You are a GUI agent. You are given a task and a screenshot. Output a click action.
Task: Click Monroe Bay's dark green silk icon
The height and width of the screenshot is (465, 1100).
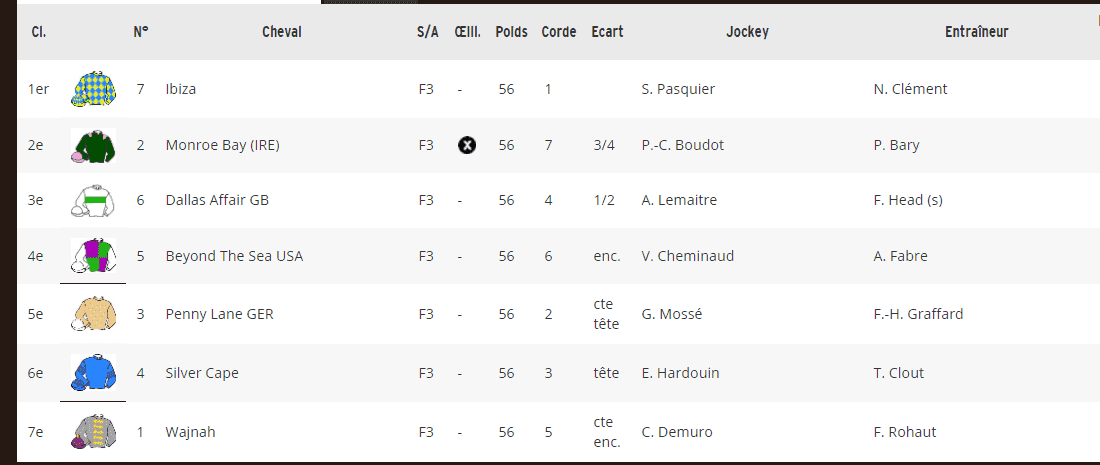tap(93, 146)
